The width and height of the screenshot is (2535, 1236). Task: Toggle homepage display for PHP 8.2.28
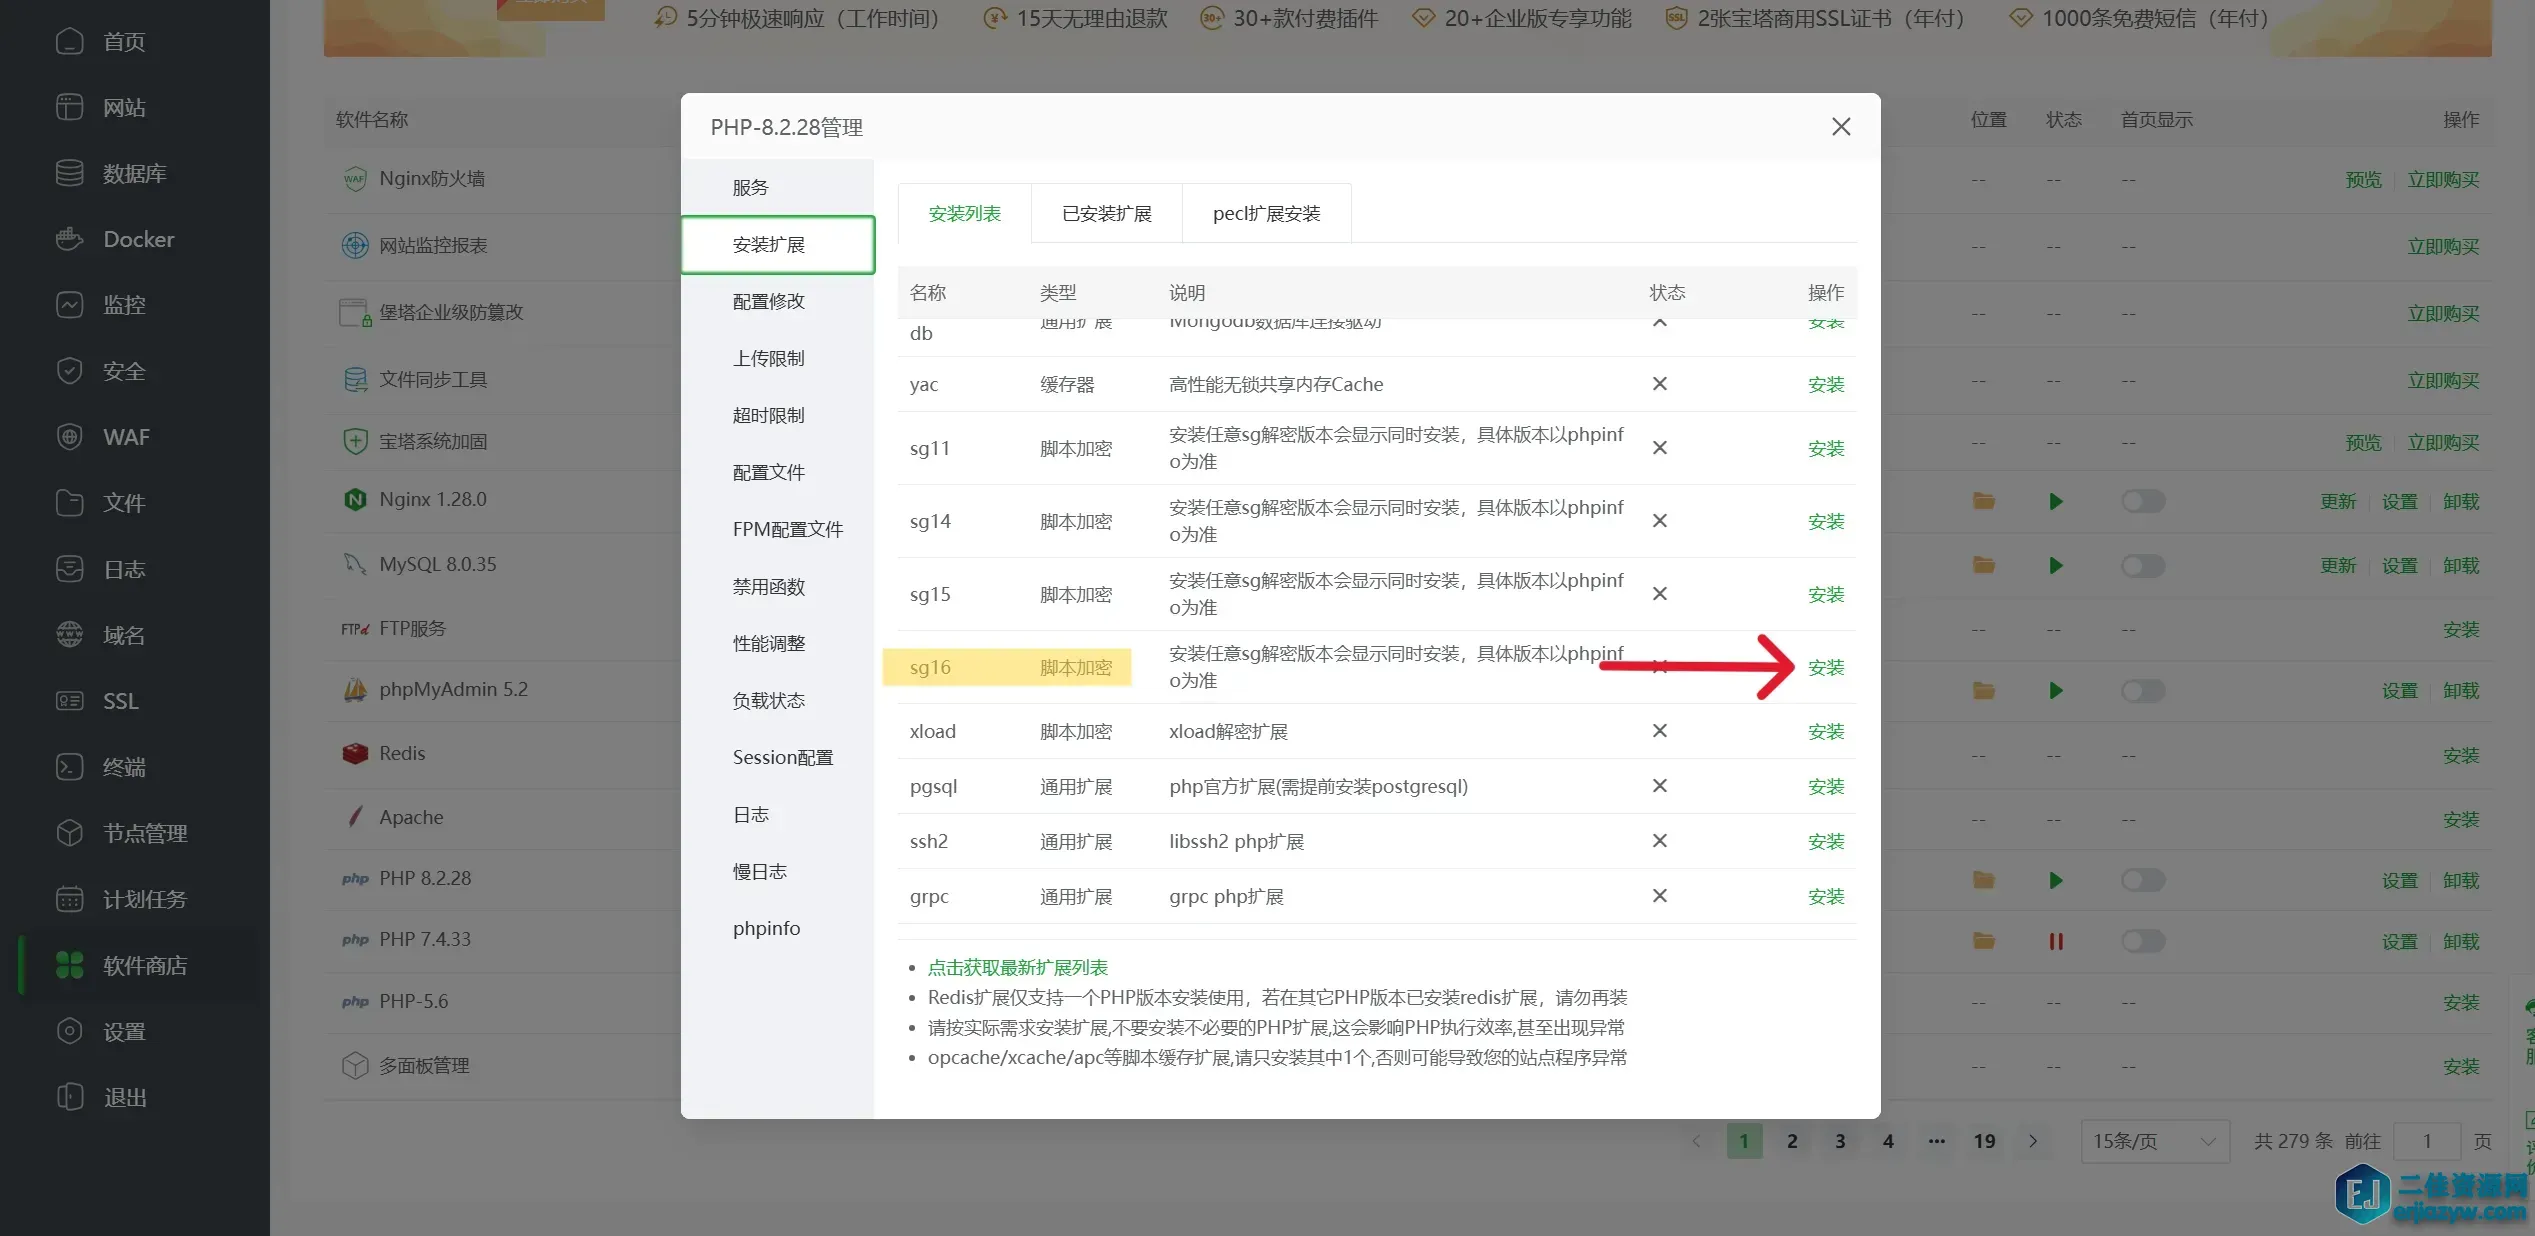coord(2143,880)
